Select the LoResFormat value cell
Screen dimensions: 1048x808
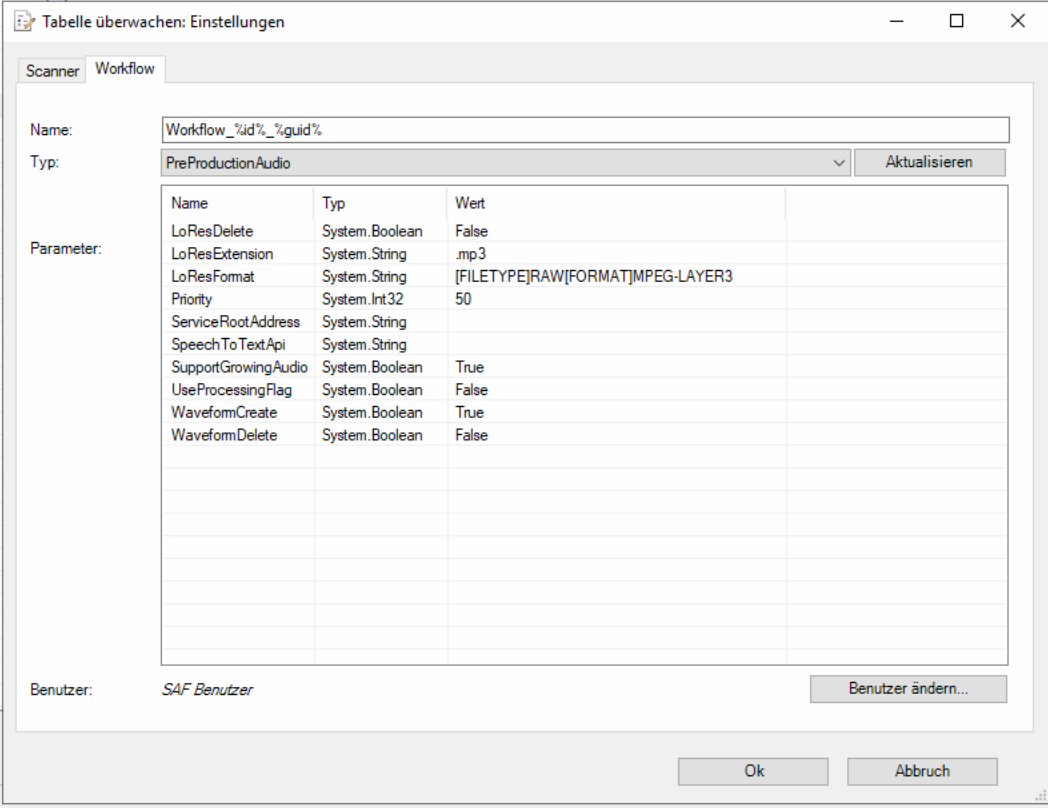(x=593, y=276)
